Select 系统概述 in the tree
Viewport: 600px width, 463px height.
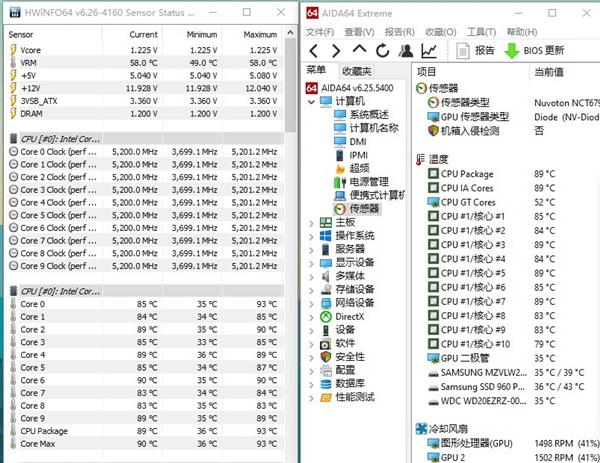click(x=361, y=115)
